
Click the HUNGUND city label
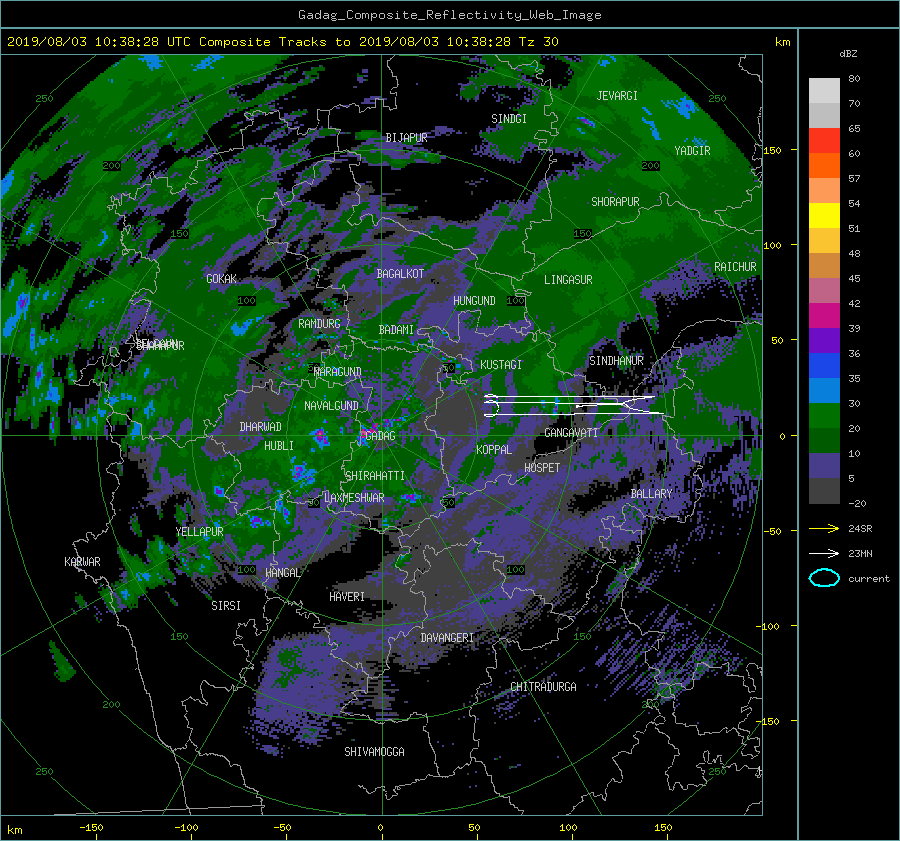pos(474,301)
